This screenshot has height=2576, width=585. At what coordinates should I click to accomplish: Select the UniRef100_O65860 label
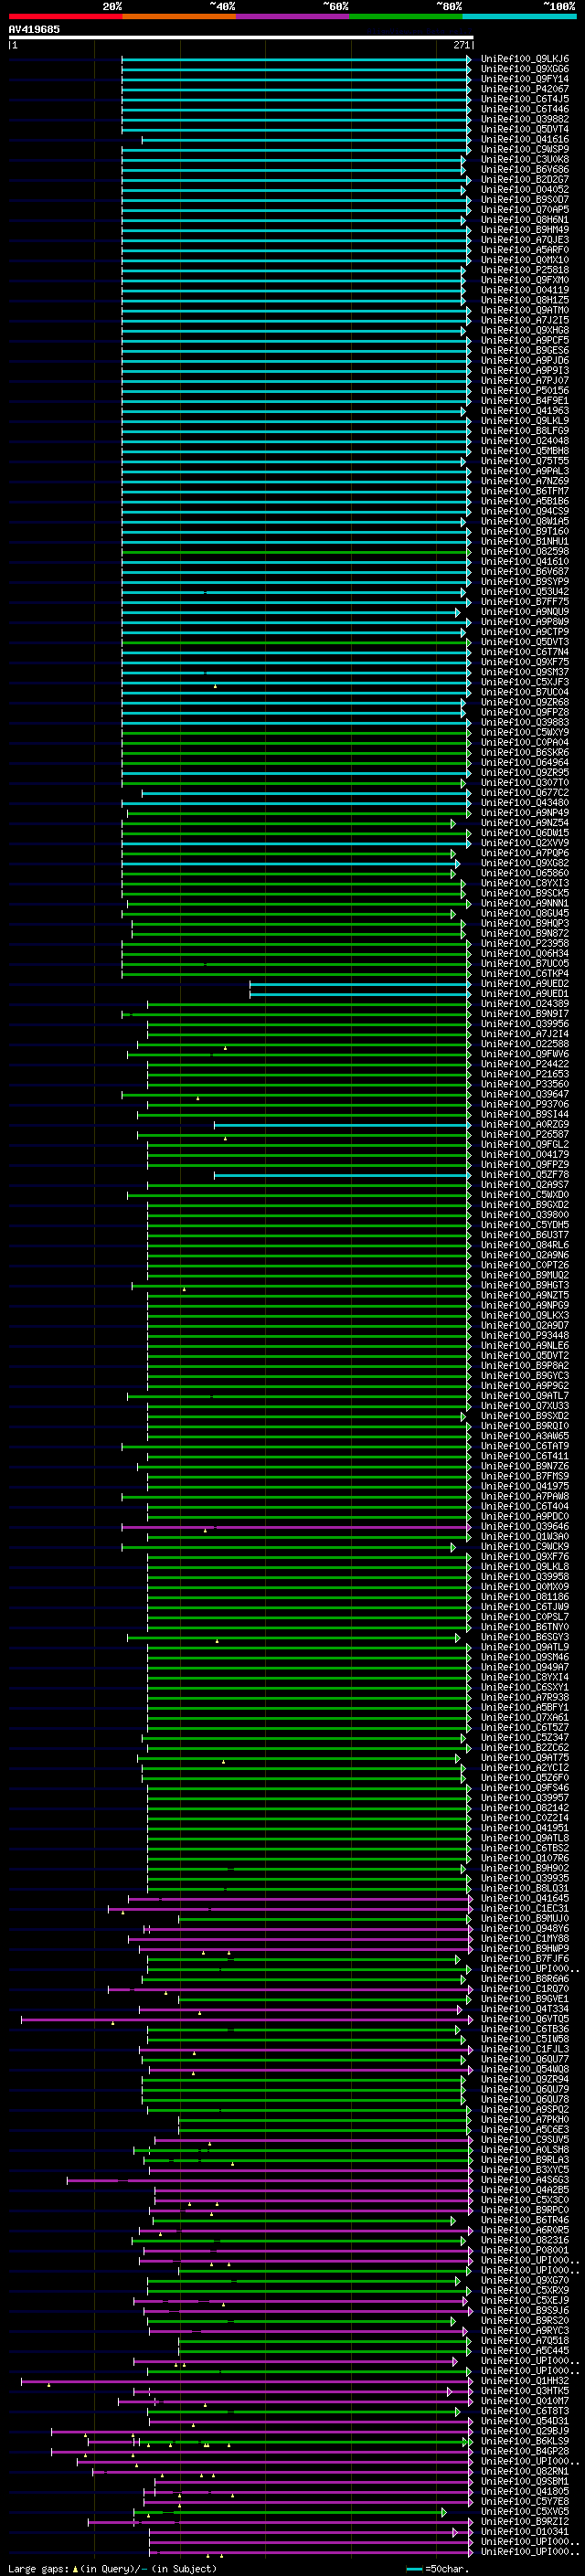(525, 873)
